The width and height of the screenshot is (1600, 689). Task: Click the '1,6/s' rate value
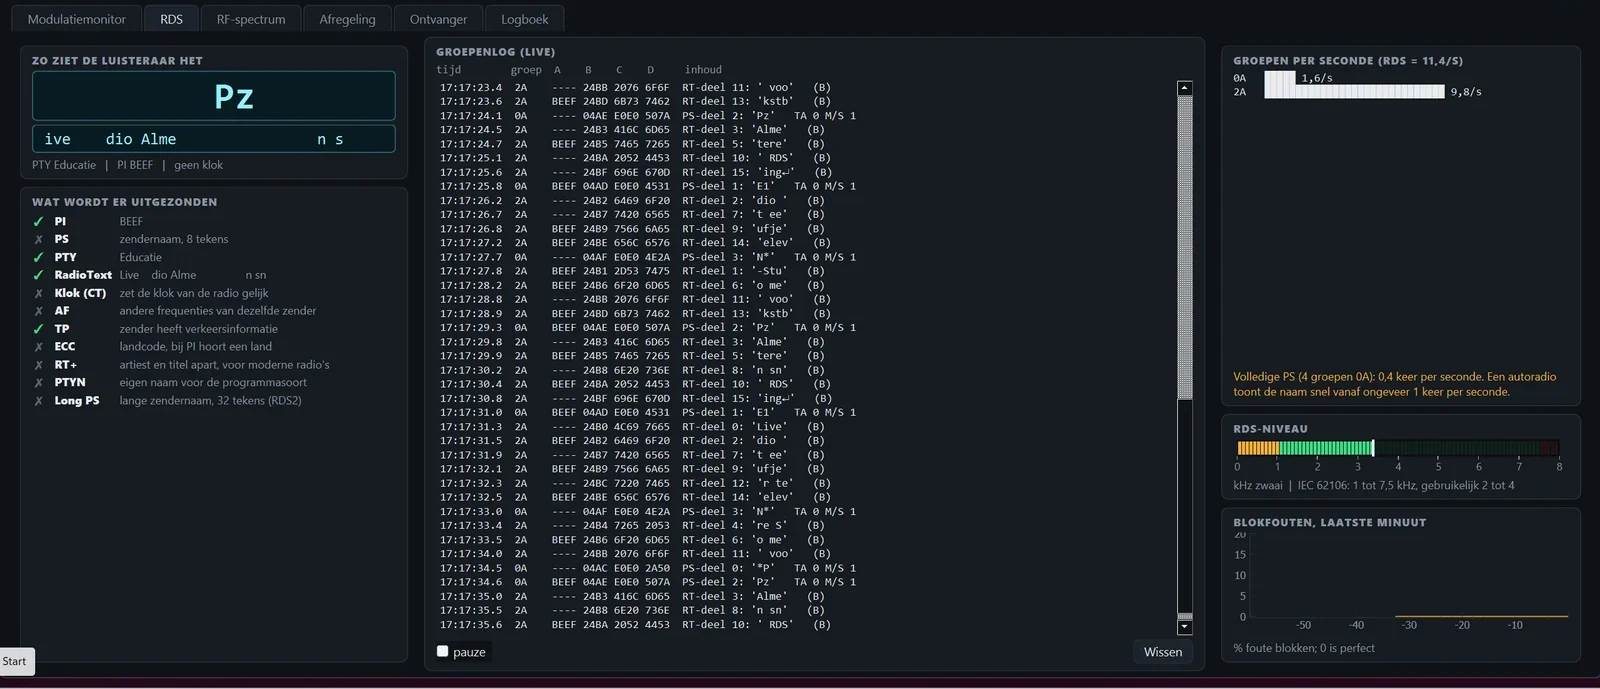tap(1317, 78)
